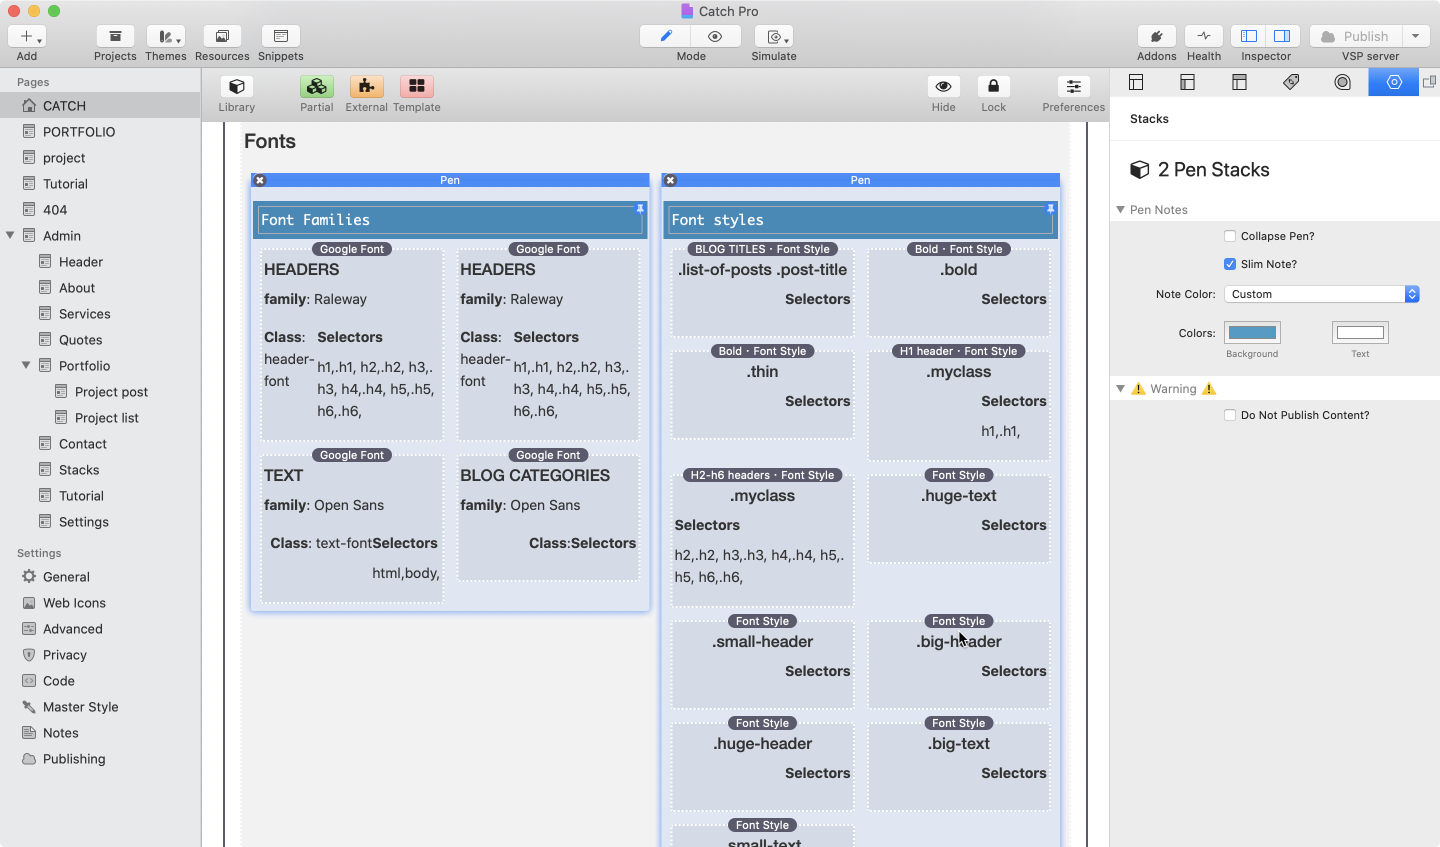
Task: Collapse the Admin page group
Action: (10, 236)
